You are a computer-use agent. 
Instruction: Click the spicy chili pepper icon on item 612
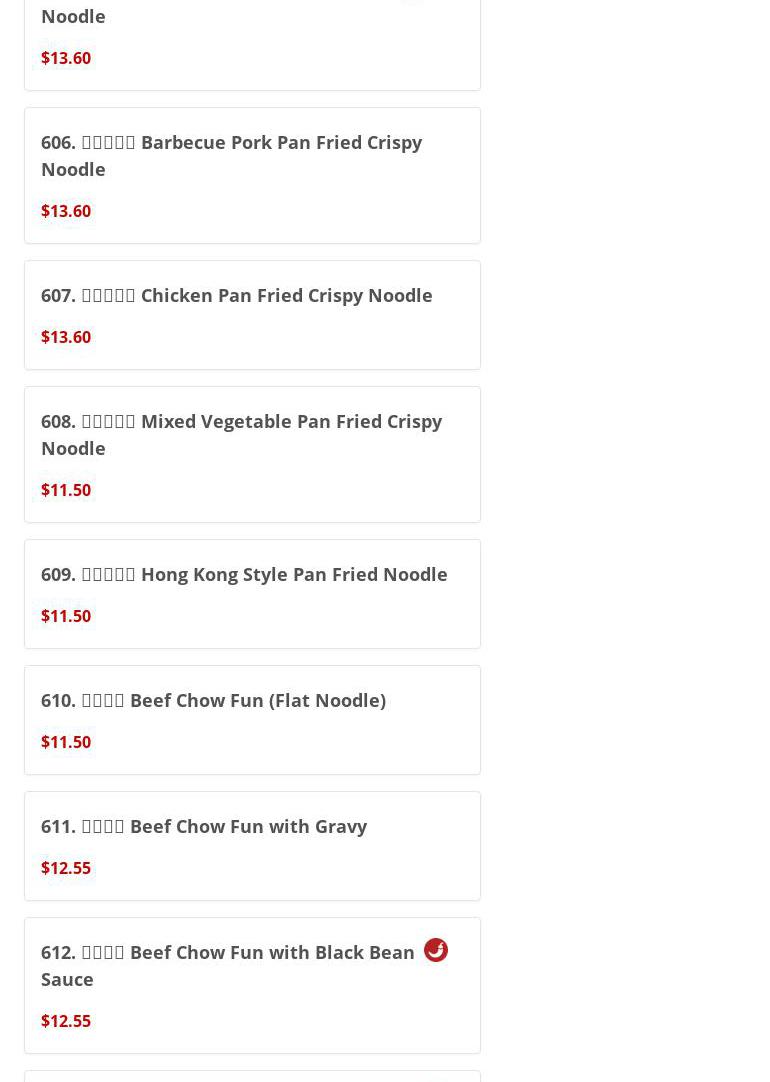tap(435, 950)
